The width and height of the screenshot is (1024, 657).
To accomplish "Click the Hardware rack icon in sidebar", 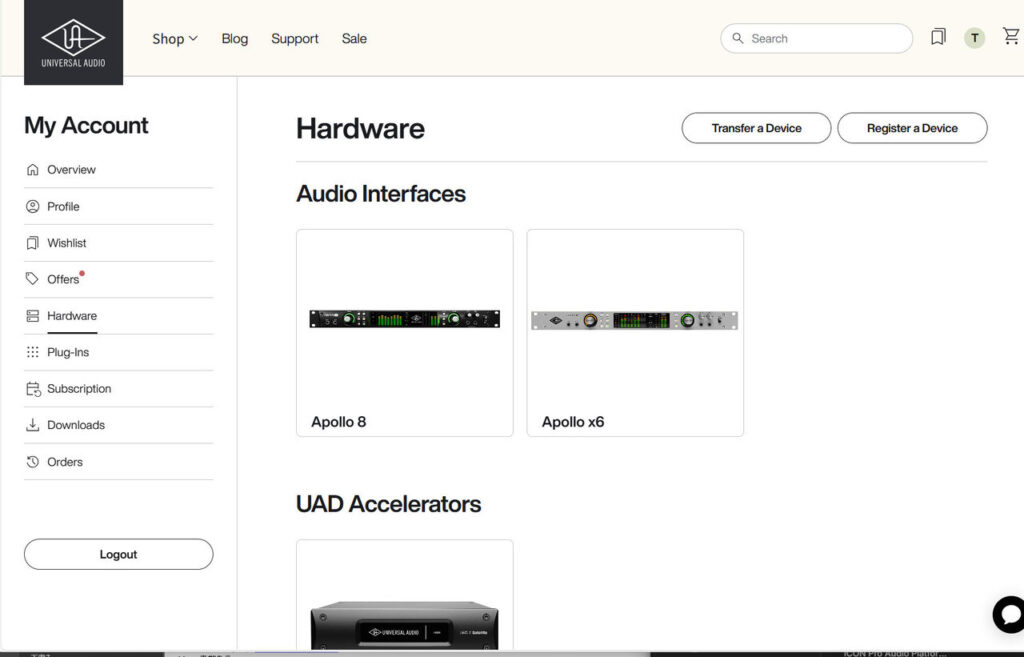I will click(x=33, y=316).
